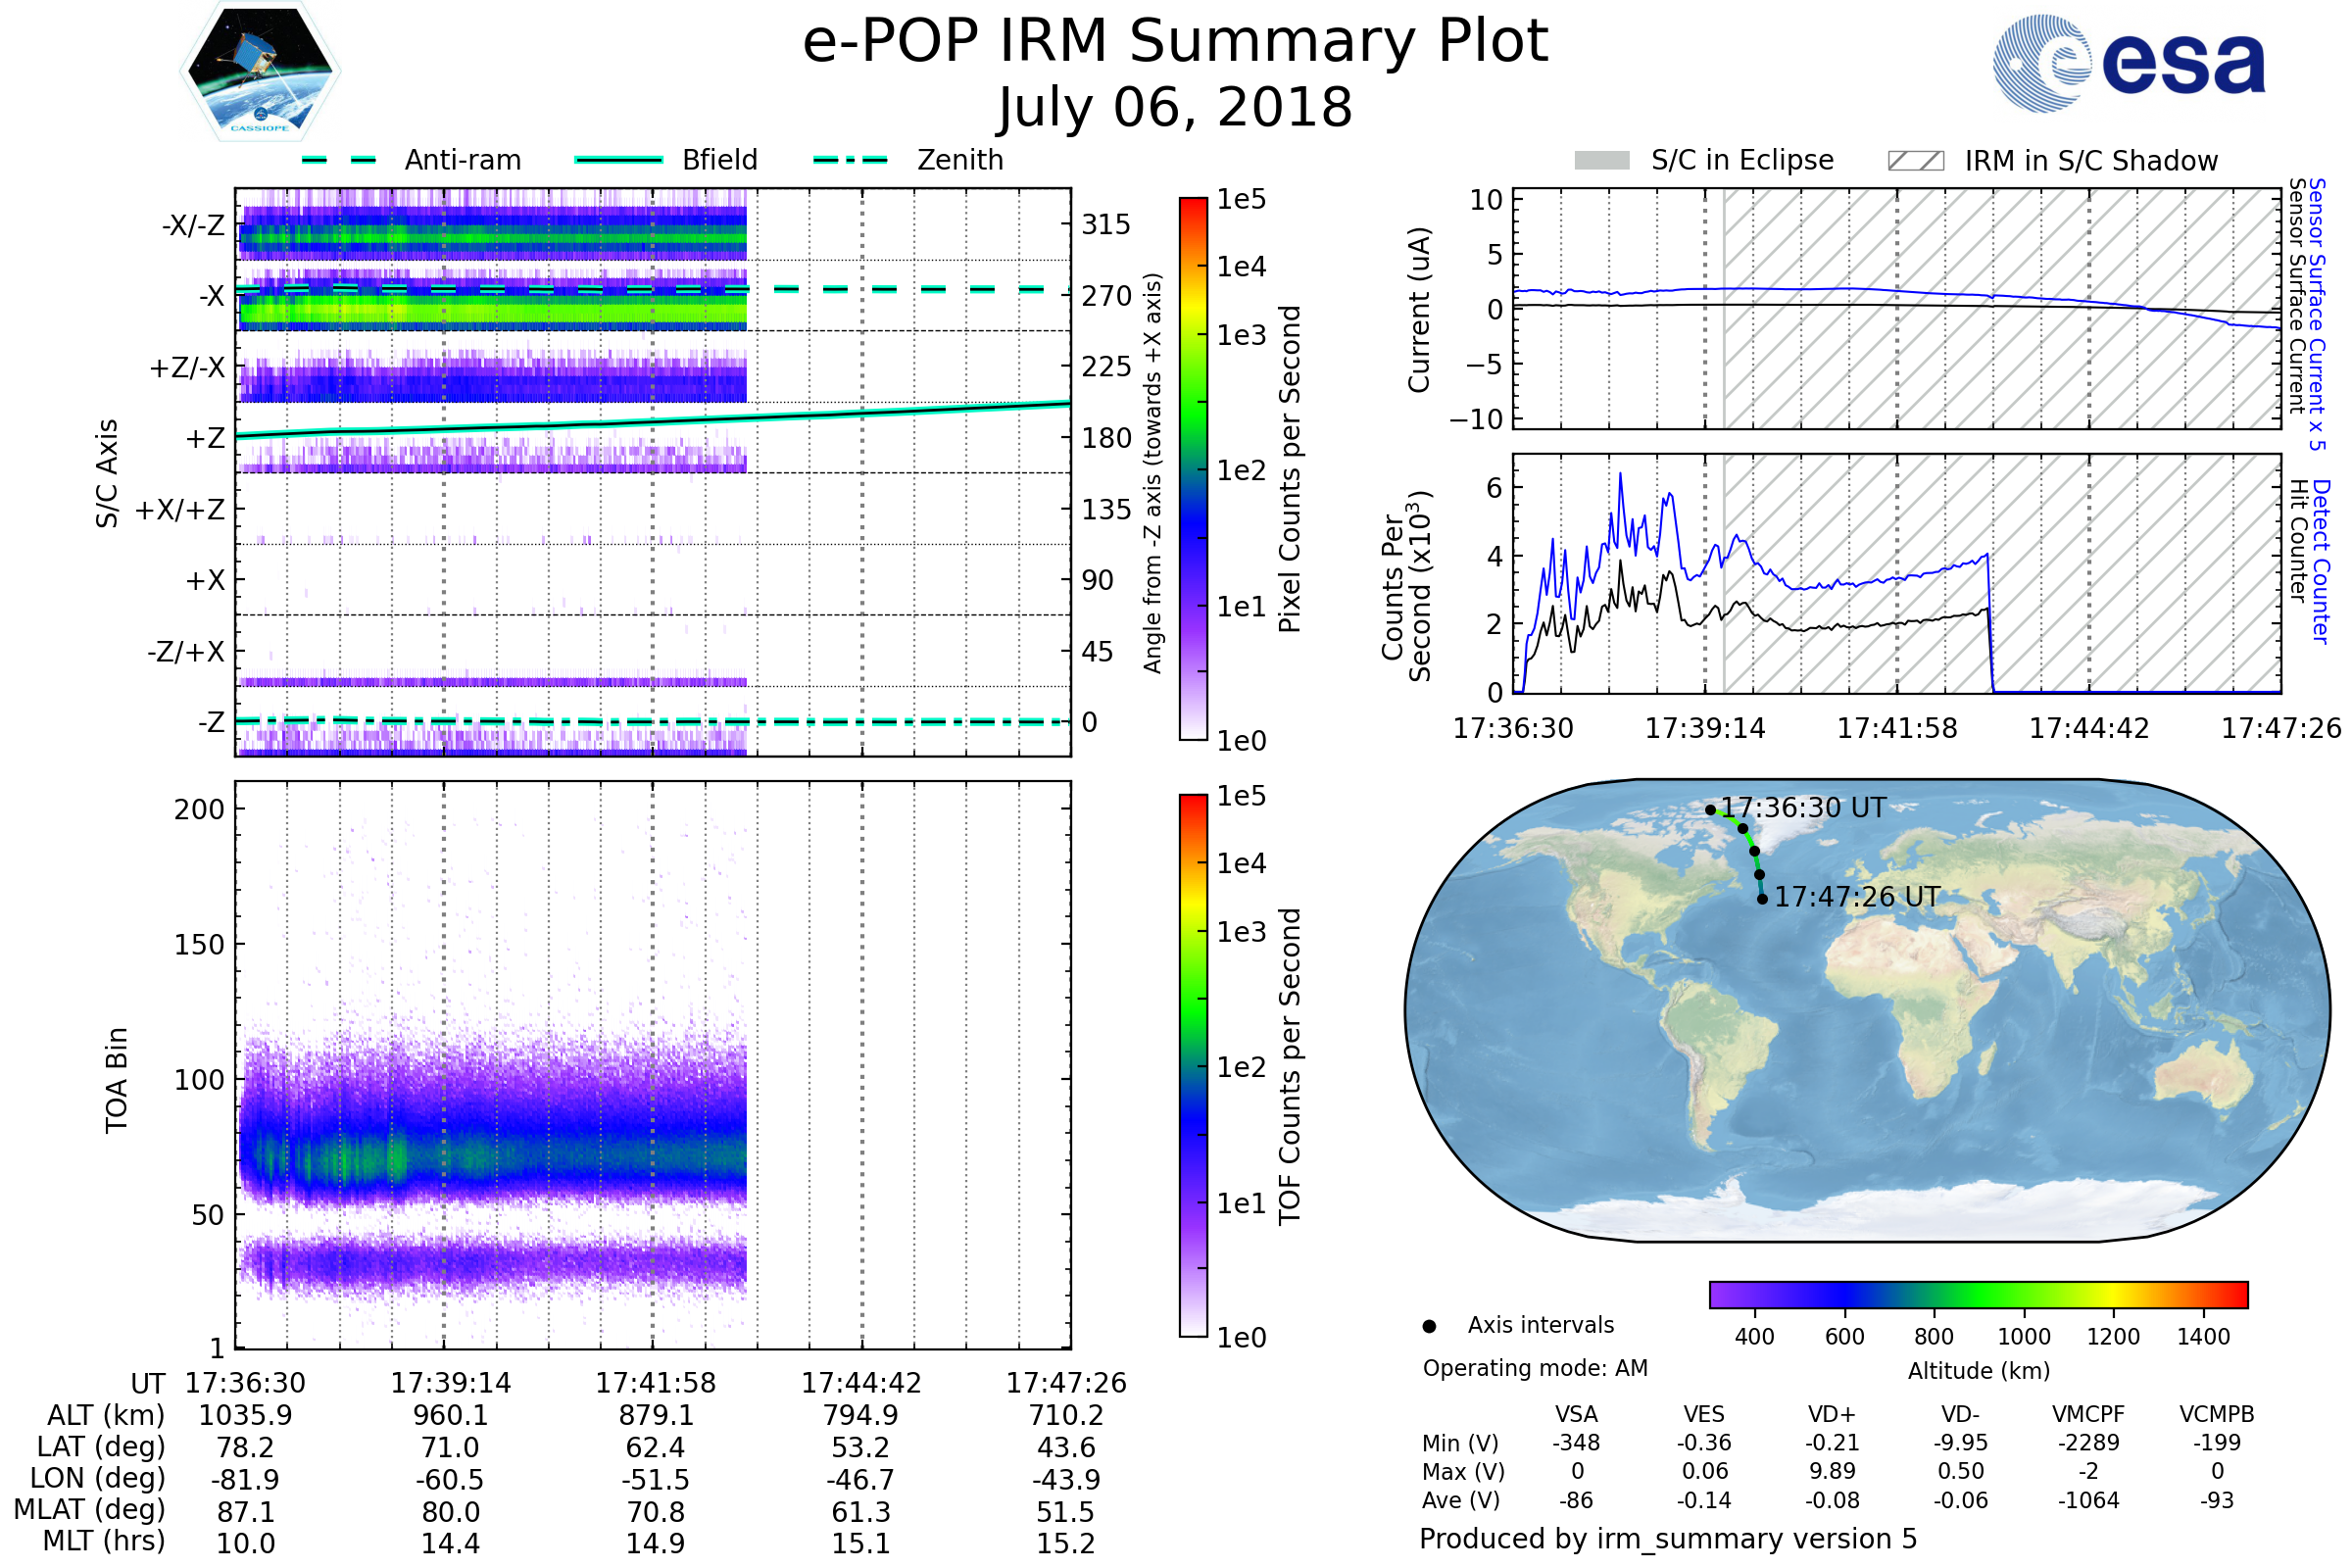Click the CASSIOPE satellite hexagon logo
Viewport: 2352px width, 1568px height.
coord(260,72)
